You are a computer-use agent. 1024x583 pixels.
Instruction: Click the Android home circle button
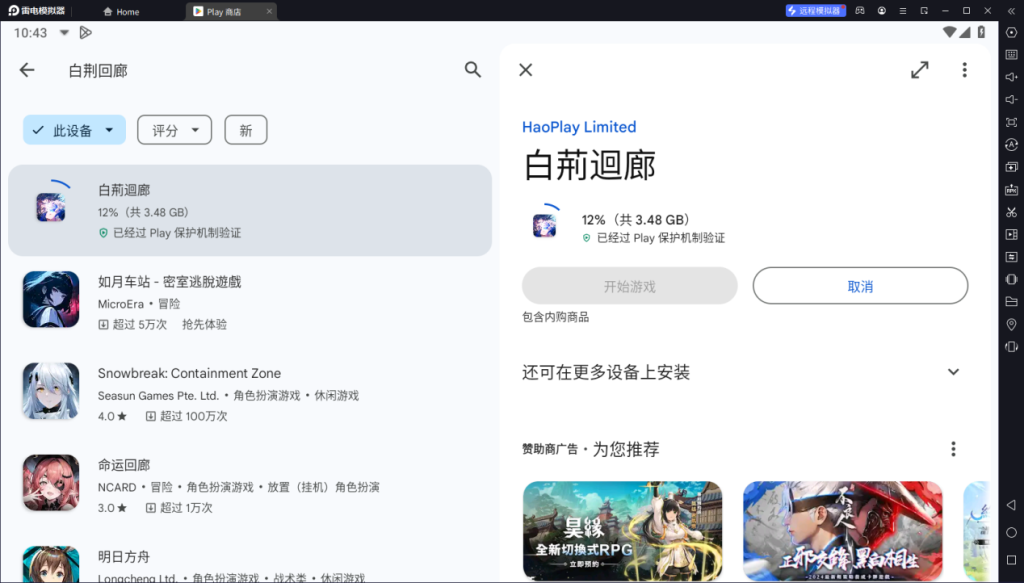[x=1011, y=533]
